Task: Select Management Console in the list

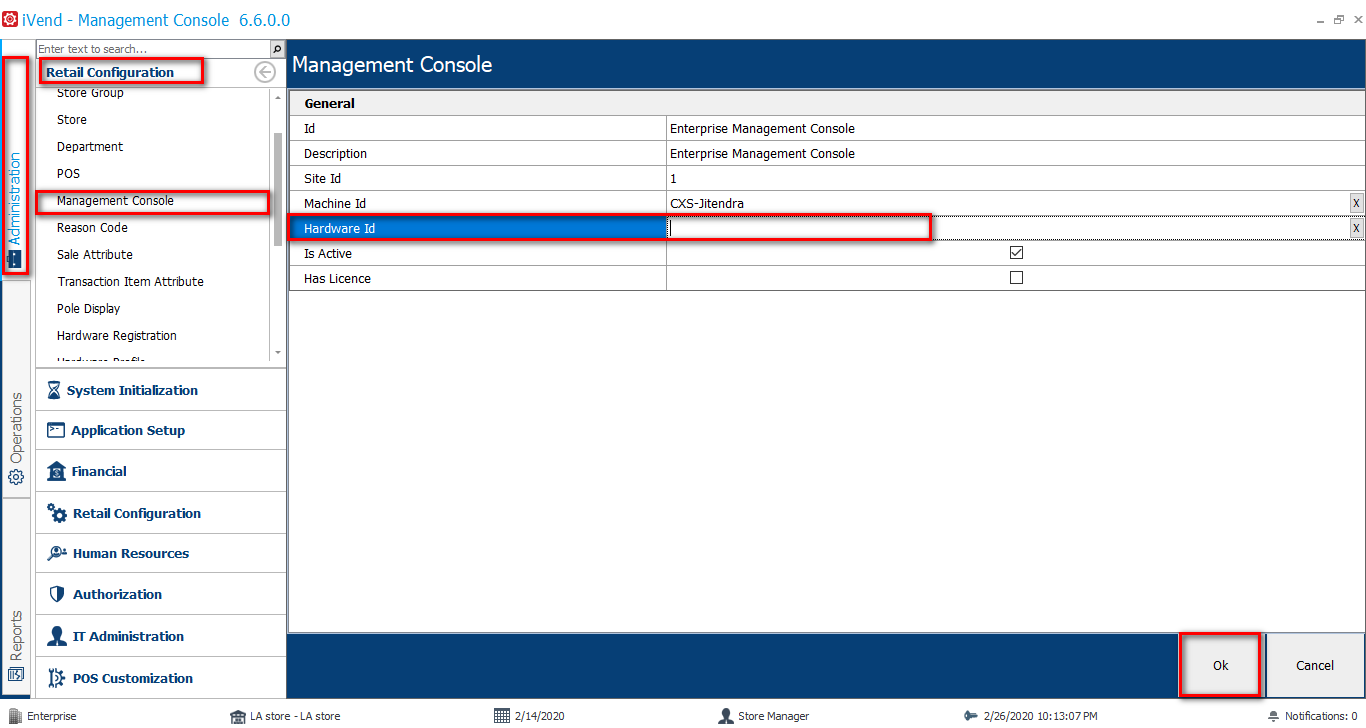Action: coord(115,201)
